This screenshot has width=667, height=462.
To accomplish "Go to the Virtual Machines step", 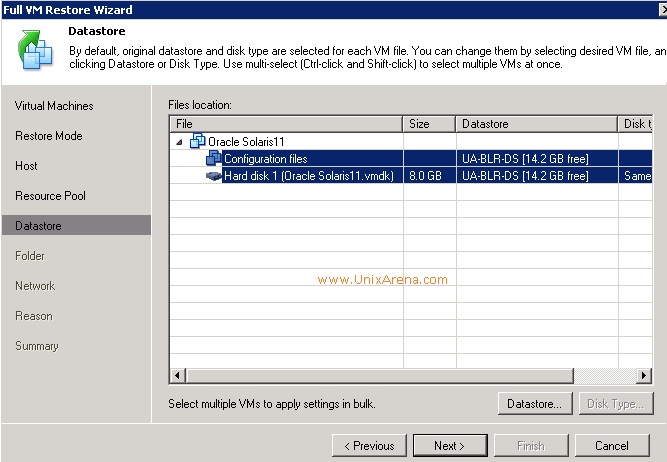I will [x=54, y=106].
